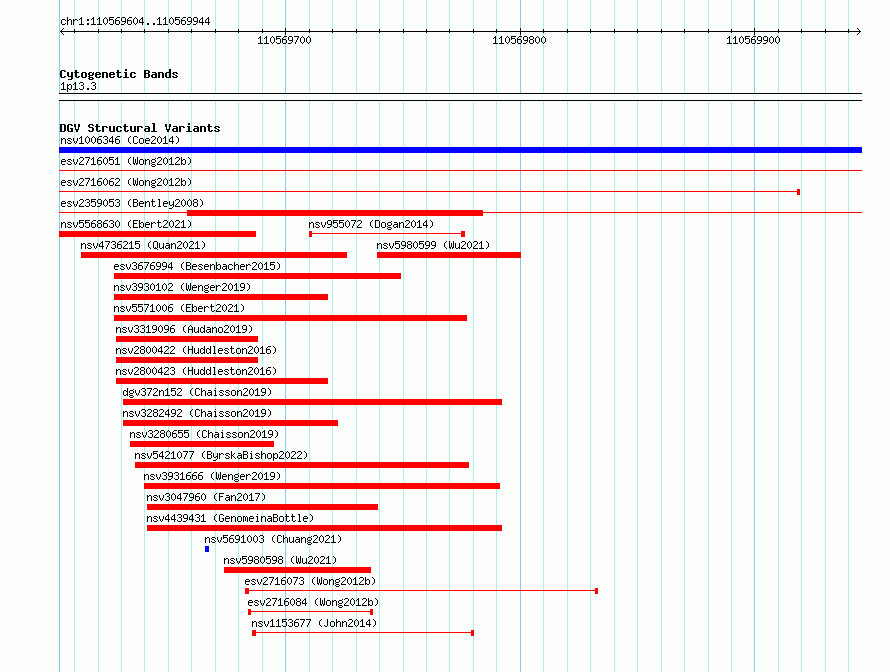Click right end marker of esv2716073

[596, 591]
